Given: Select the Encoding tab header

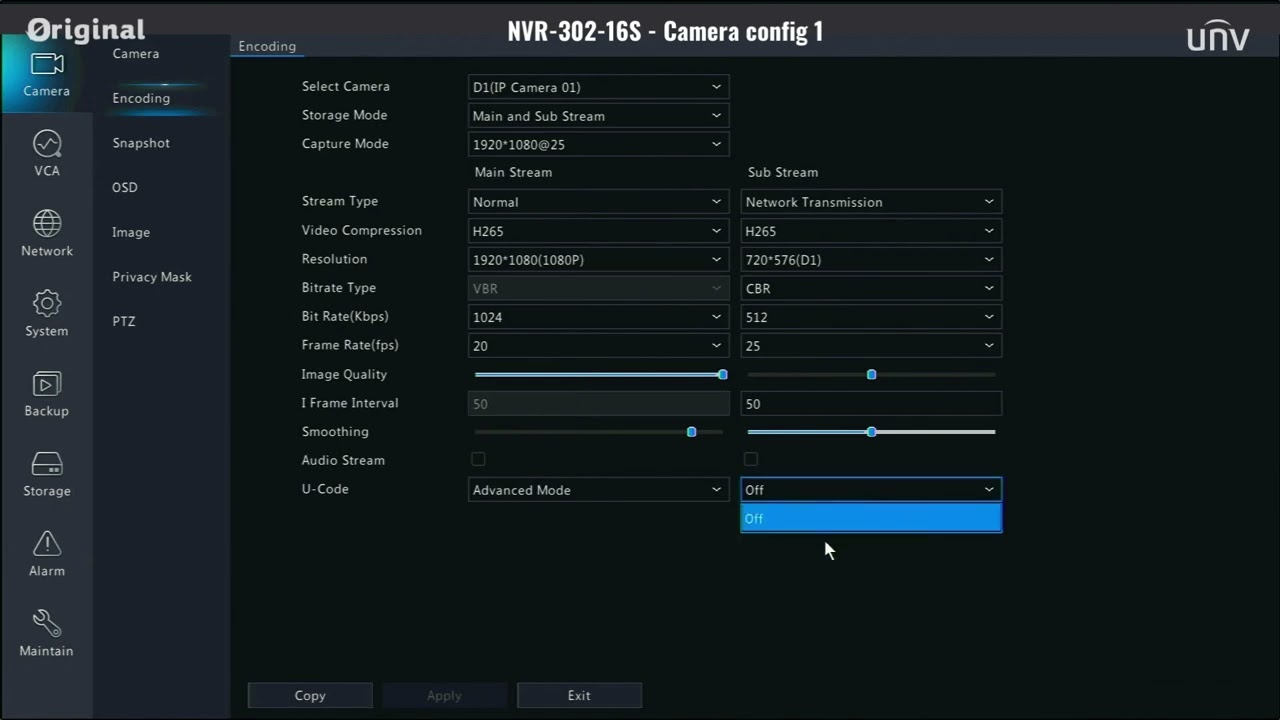Looking at the screenshot, I should (267, 46).
